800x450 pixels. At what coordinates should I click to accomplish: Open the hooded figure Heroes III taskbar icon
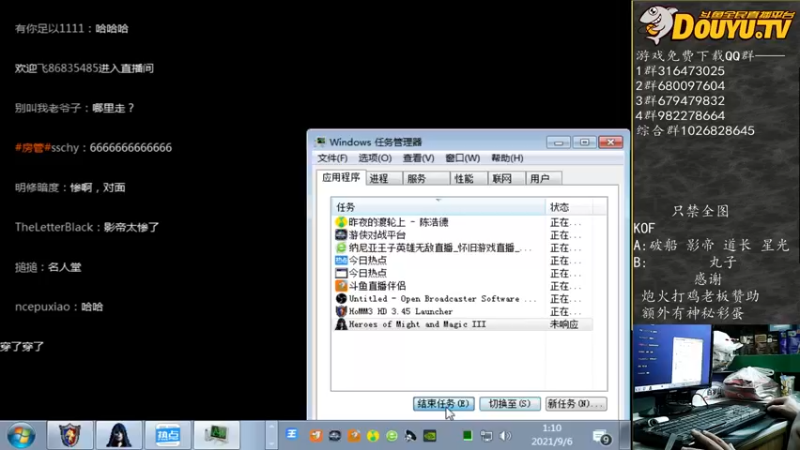(119, 435)
